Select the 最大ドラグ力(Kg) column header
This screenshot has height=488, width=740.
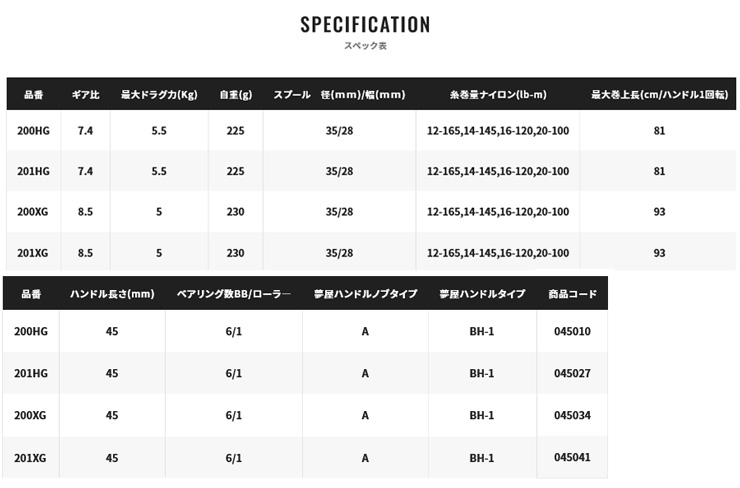pos(159,95)
